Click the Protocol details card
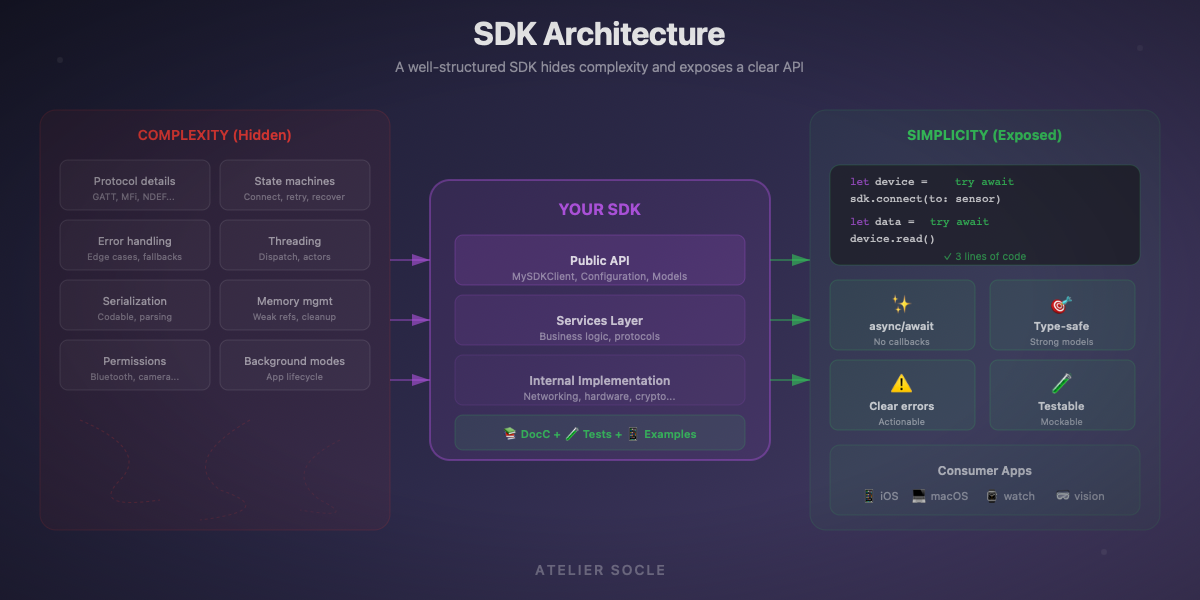 tap(134, 184)
